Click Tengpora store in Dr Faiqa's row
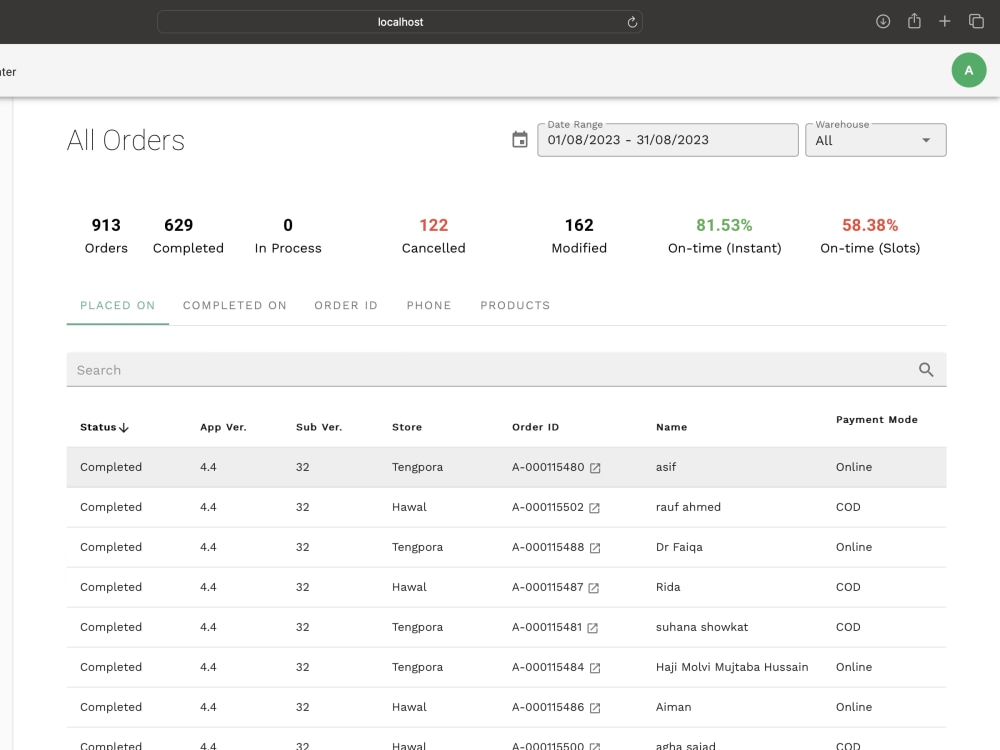This screenshot has width=1000, height=750. pyautogui.click(x=417, y=547)
